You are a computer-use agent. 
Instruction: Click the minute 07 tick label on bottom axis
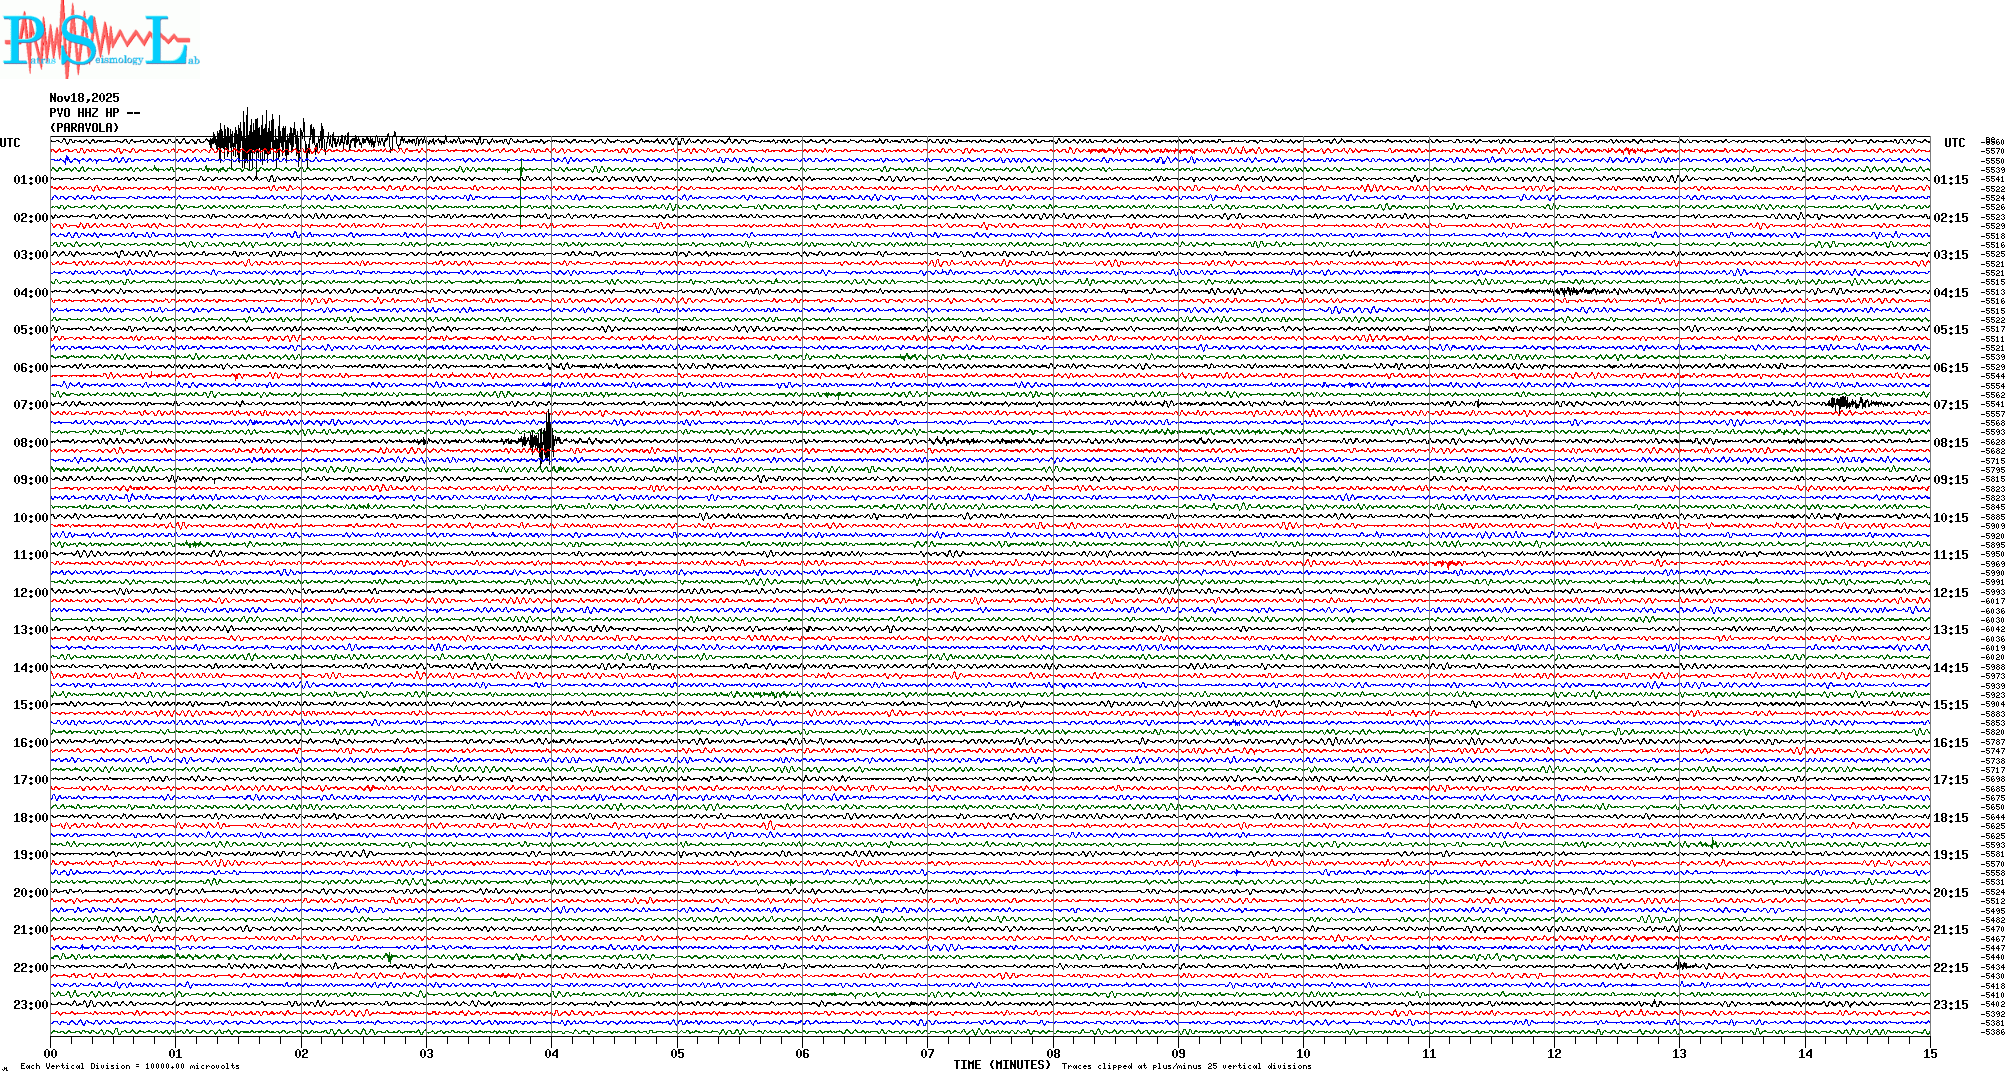927,1053
